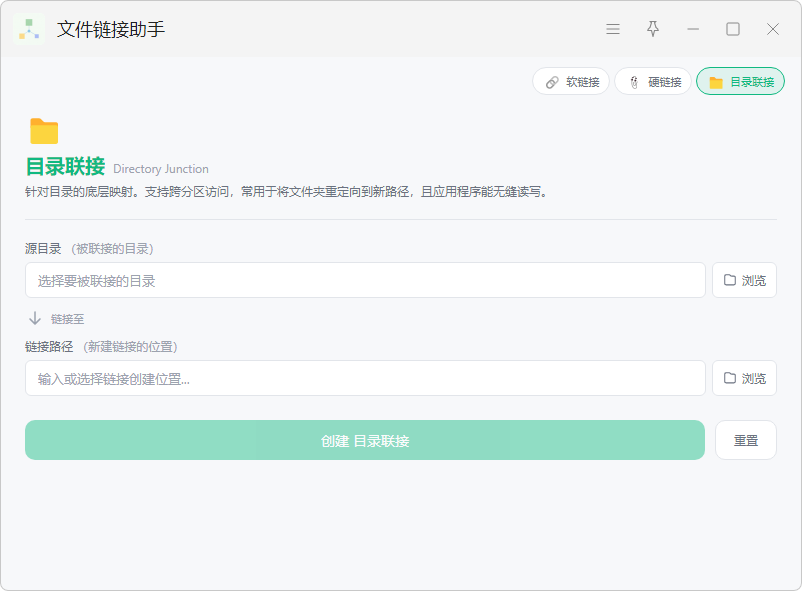Focus the 链接路径 link path field
802x591 pixels.
pyautogui.click(x=365, y=378)
